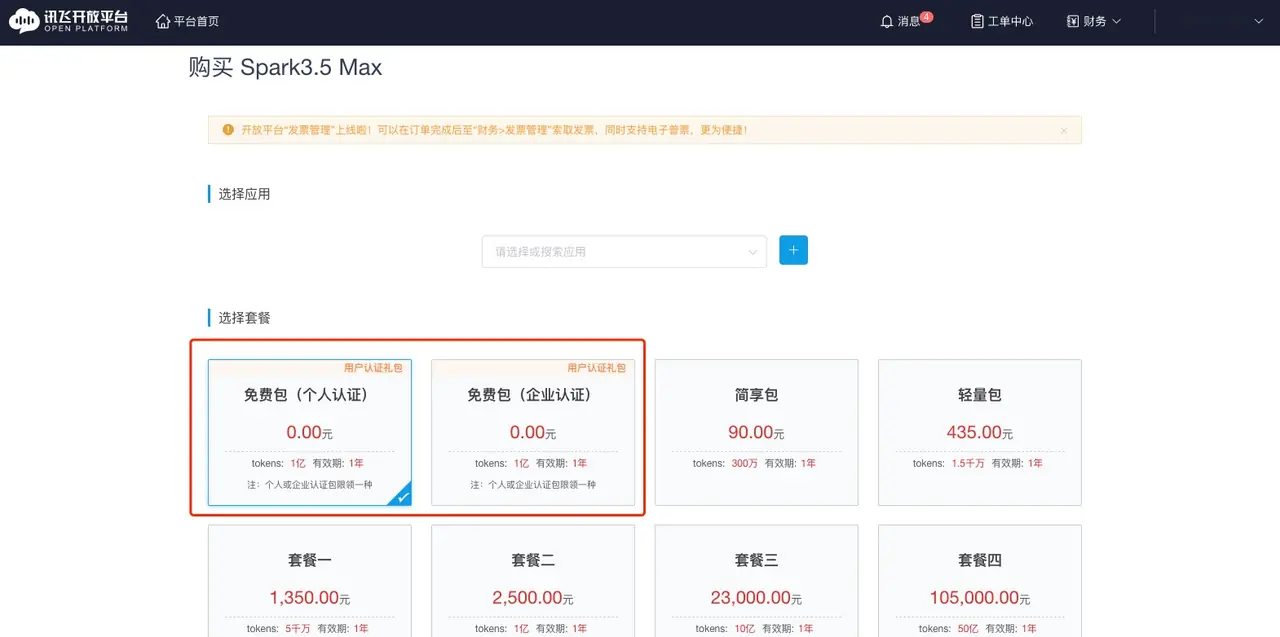Image resolution: width=1280 pixels, height=637 pixels.
Task: Go to 平台首页 in the top navigation
Action: click(x=196, y=21)
